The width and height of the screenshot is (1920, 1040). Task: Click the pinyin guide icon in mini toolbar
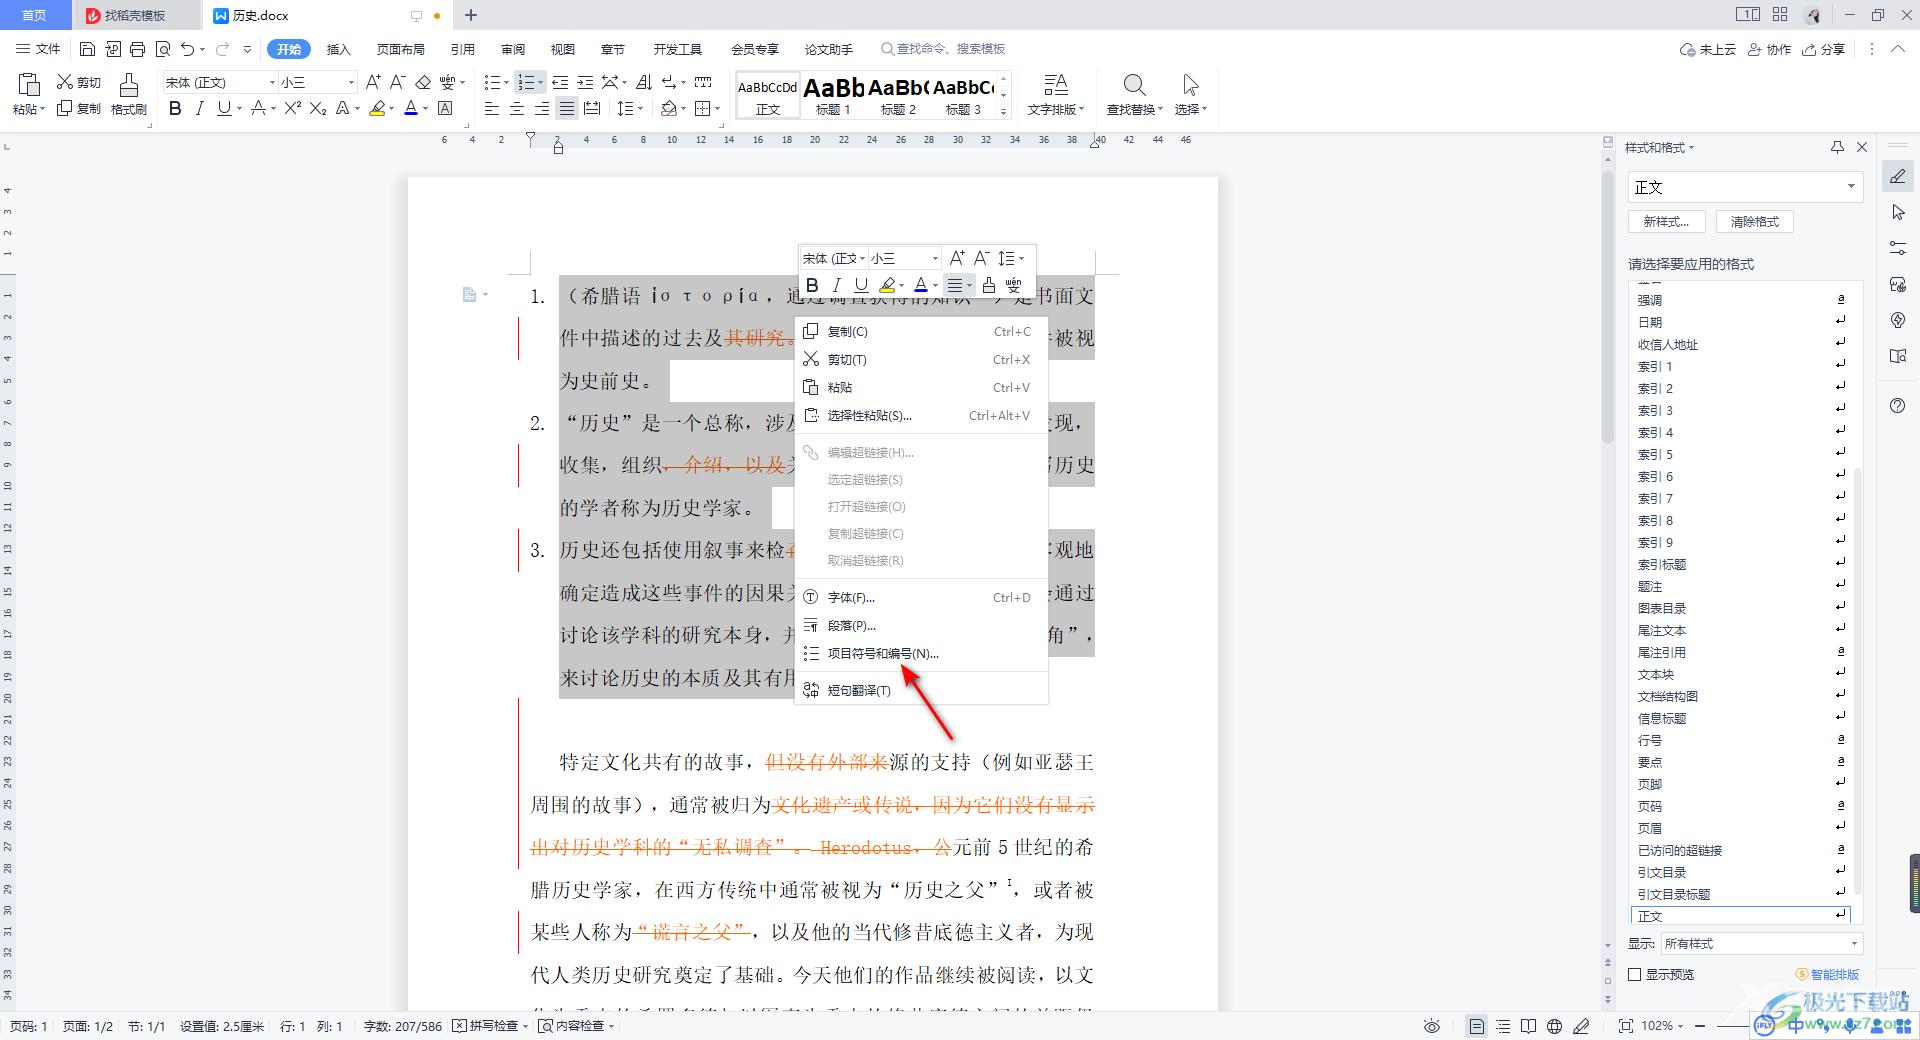point(1013,285)
